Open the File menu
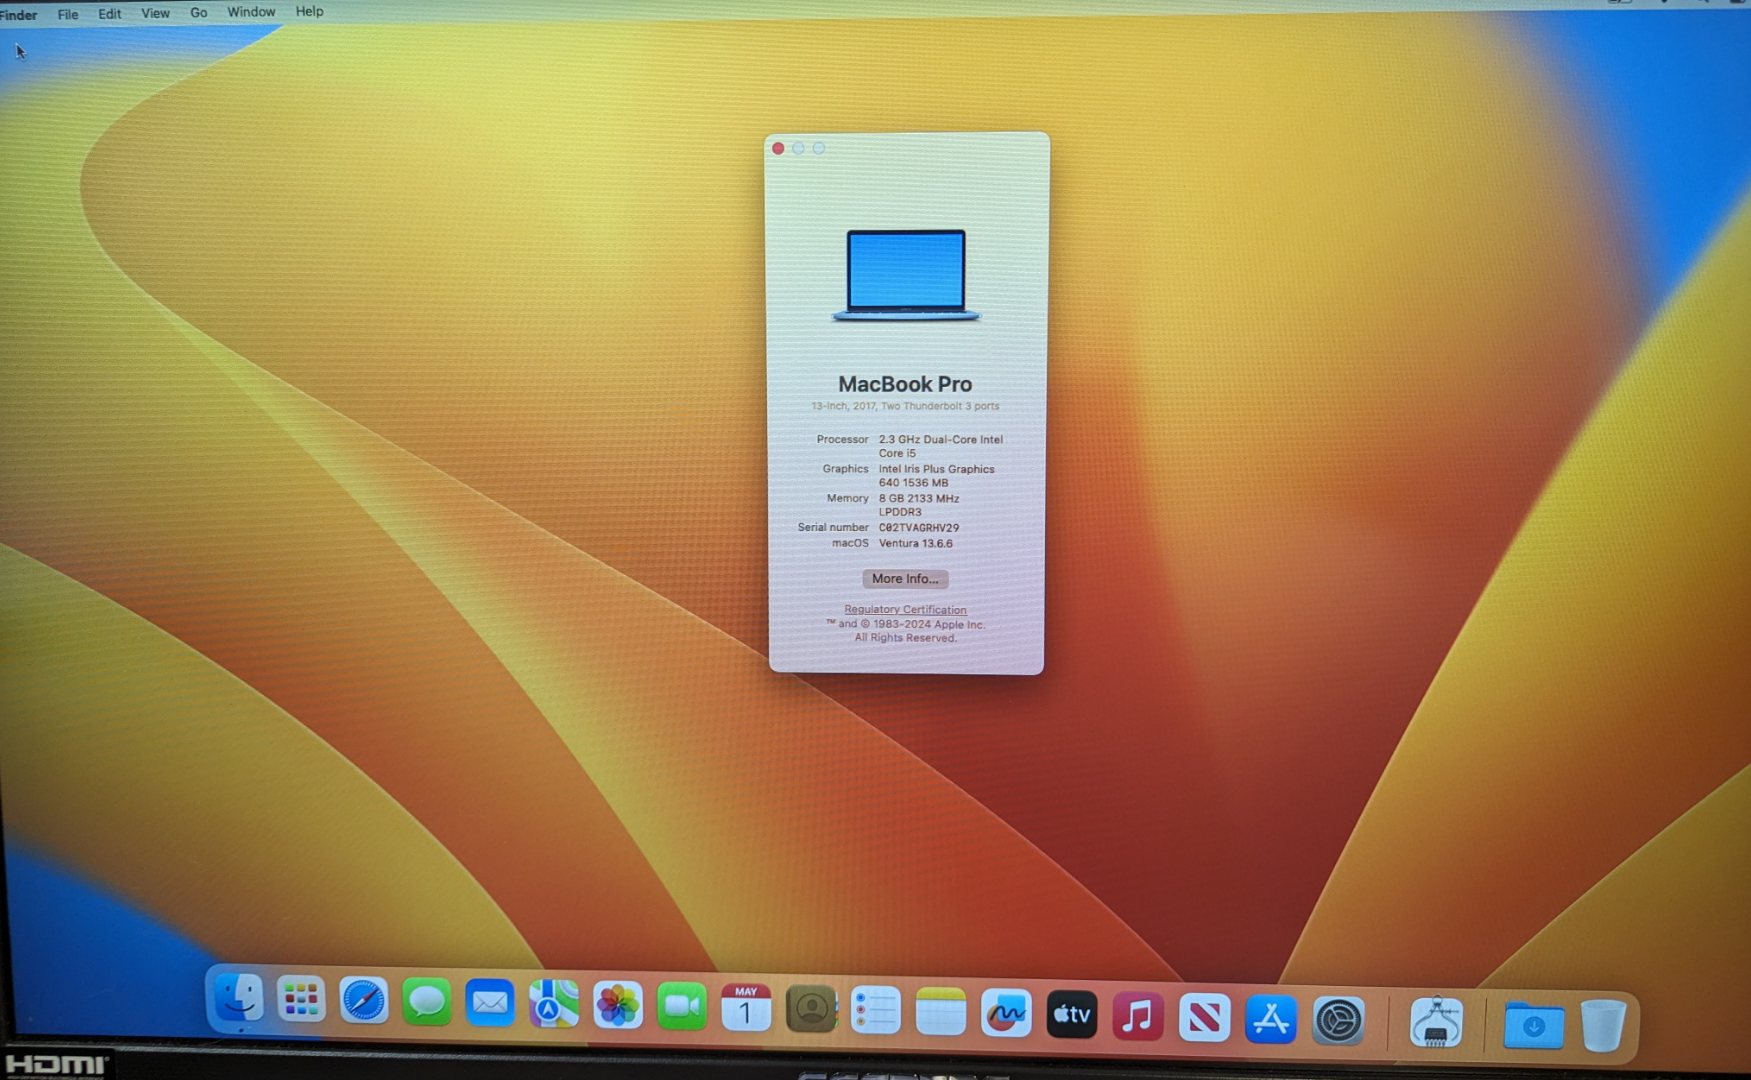Image resolution: width=1751 pixels, height=1080 pixels. [x=68, y=14]
